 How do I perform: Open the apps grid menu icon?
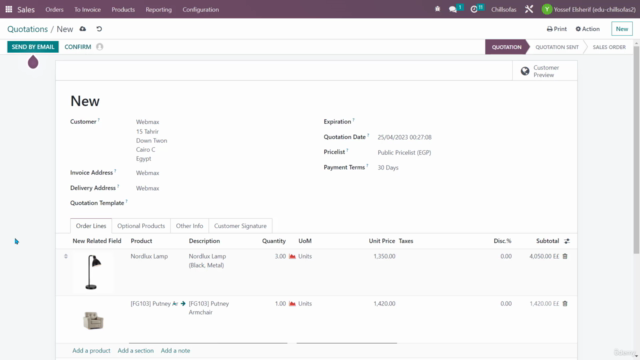click(x=9, y=9)
